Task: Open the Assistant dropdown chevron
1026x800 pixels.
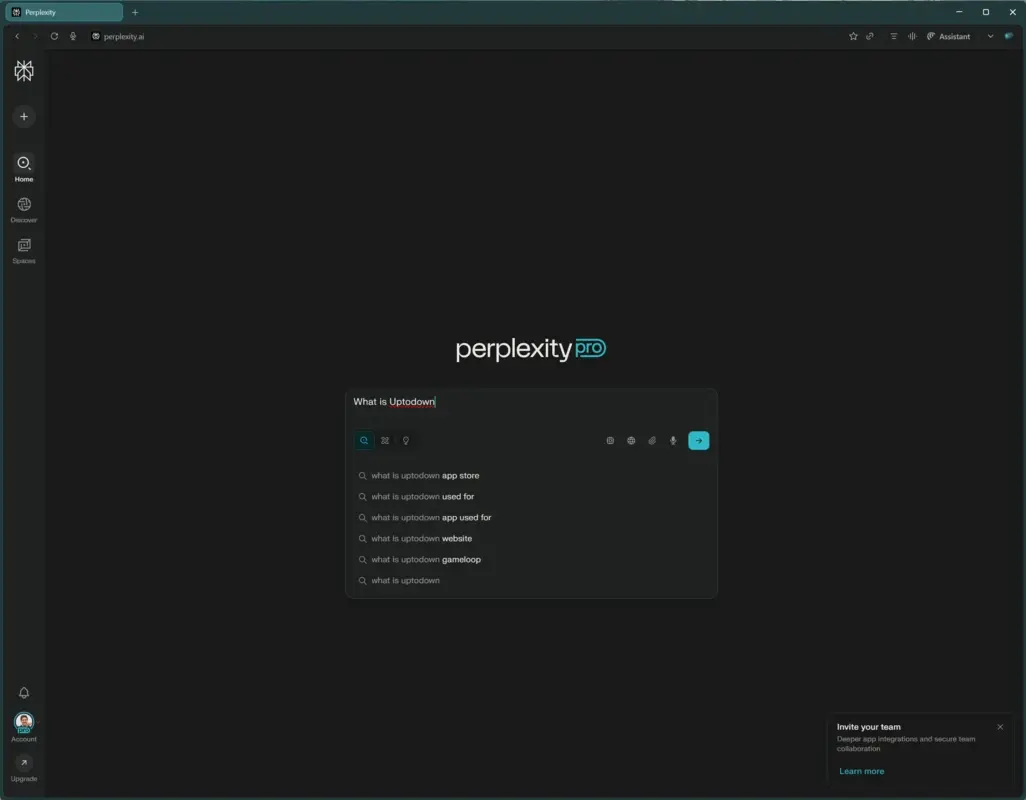Action: (990, 36)
